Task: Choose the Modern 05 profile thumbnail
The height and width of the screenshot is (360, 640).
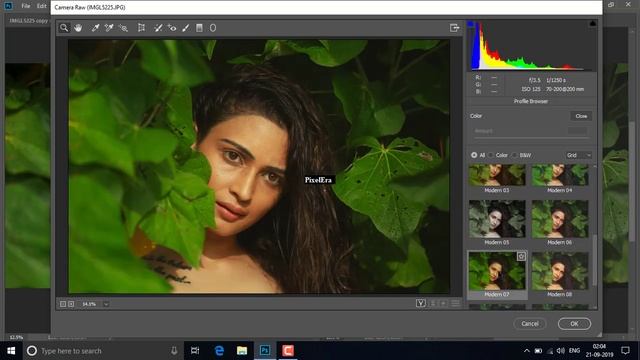Action: pos(497,219)
